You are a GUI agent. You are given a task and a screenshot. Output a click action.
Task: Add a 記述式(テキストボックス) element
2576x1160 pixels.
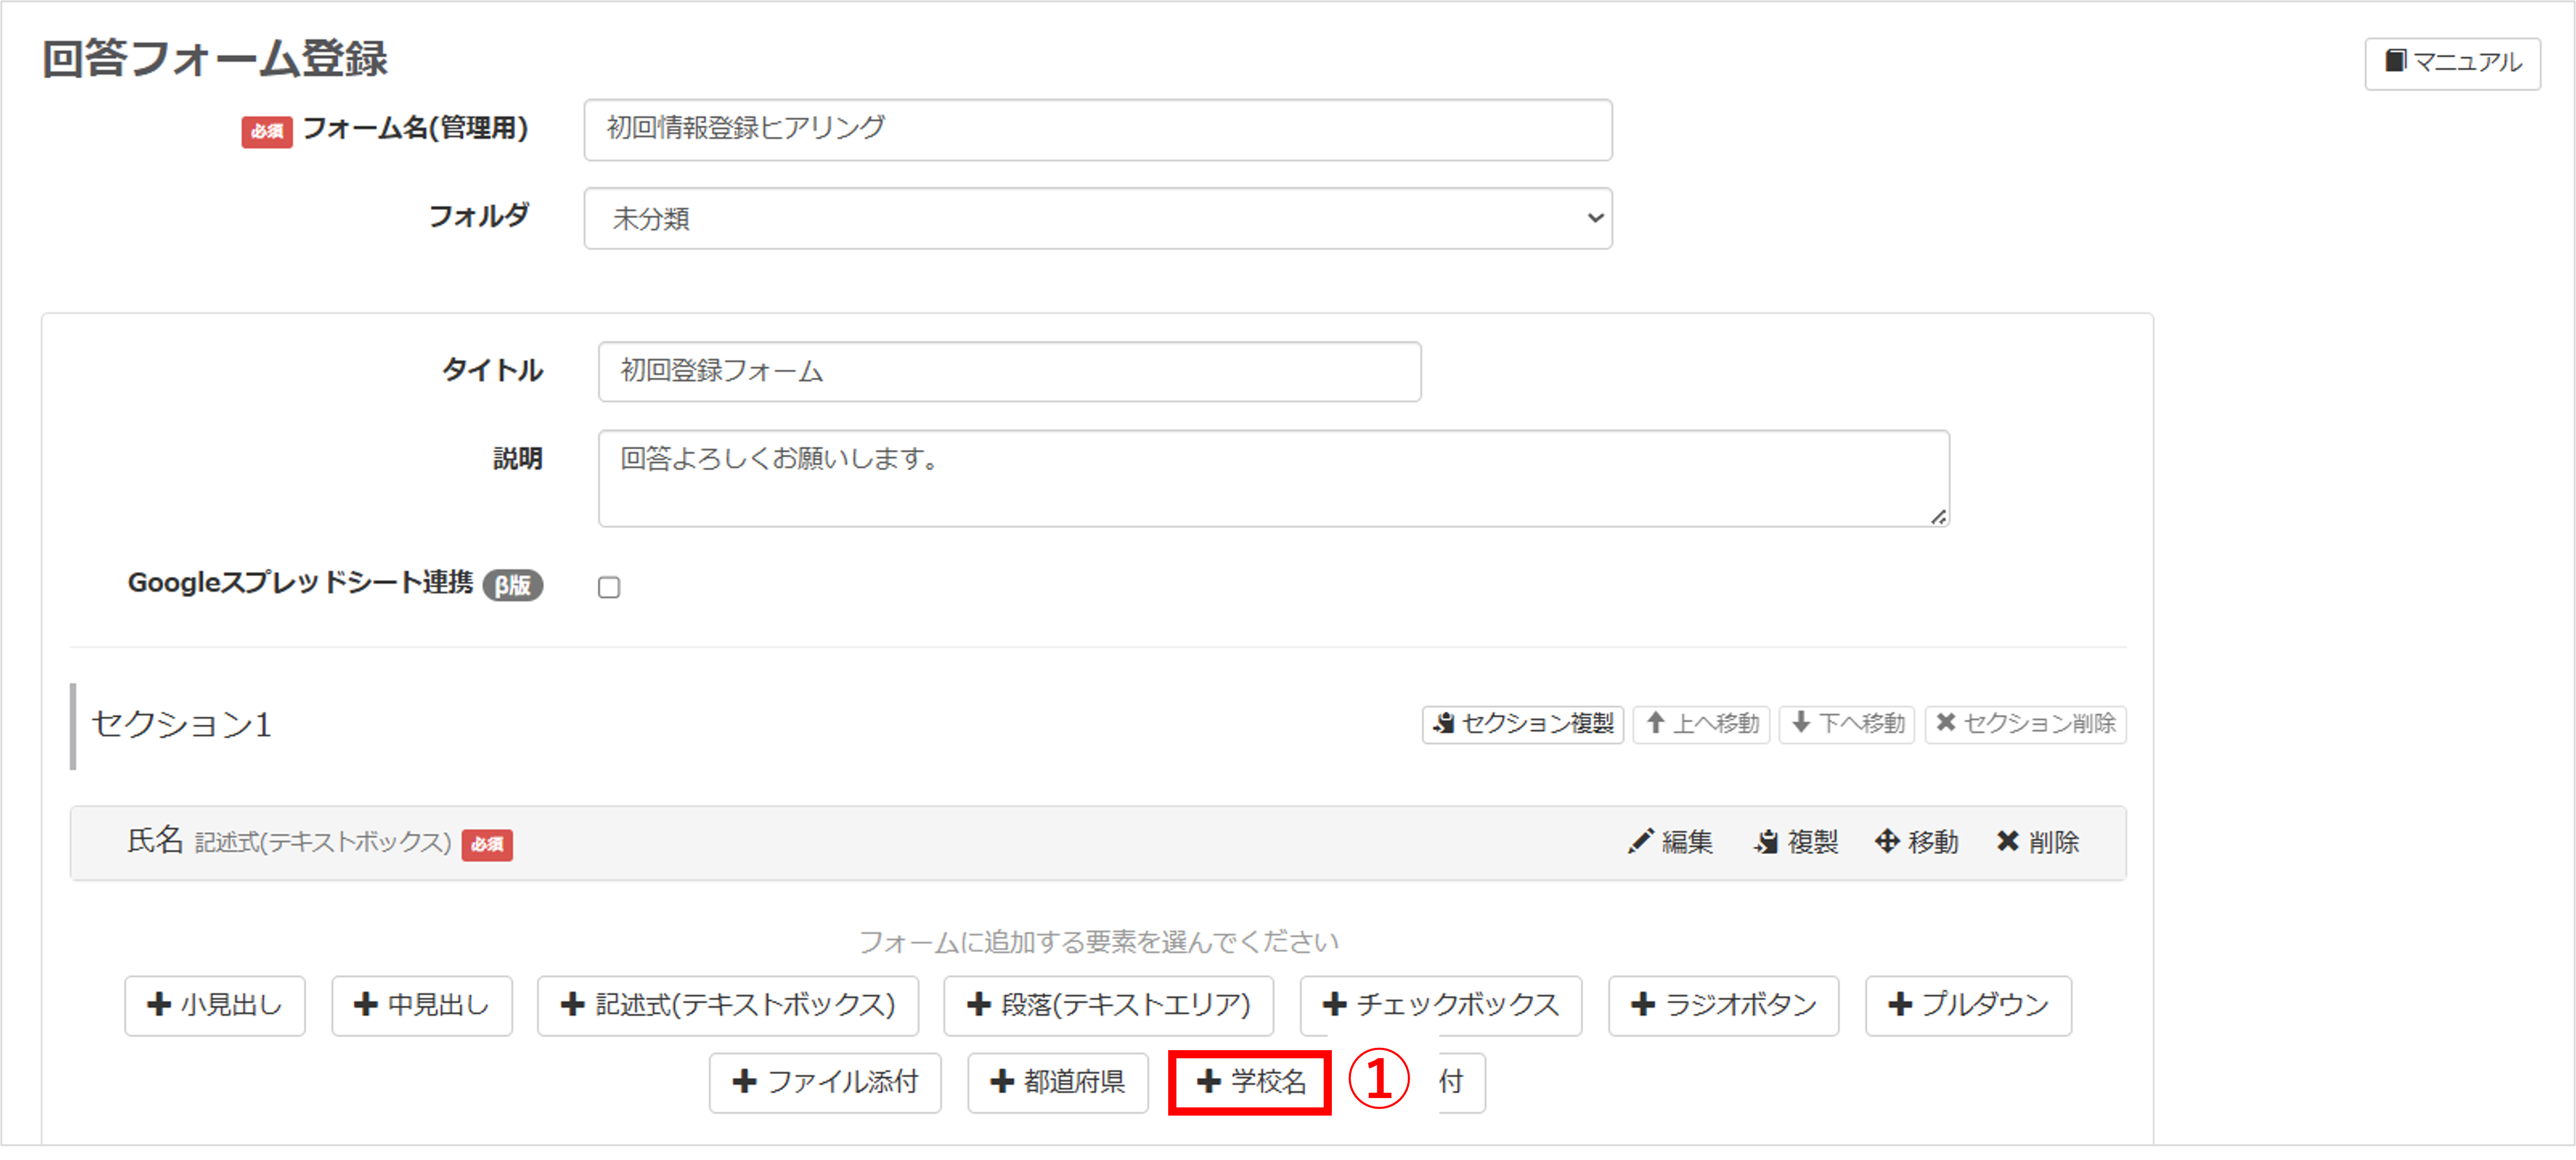728,1005
